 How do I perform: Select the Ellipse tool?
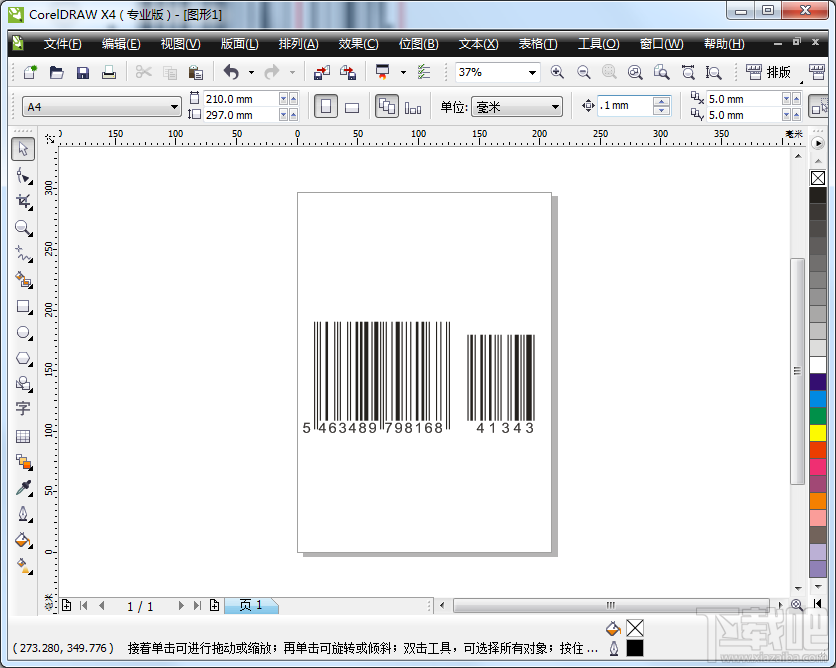23,333
